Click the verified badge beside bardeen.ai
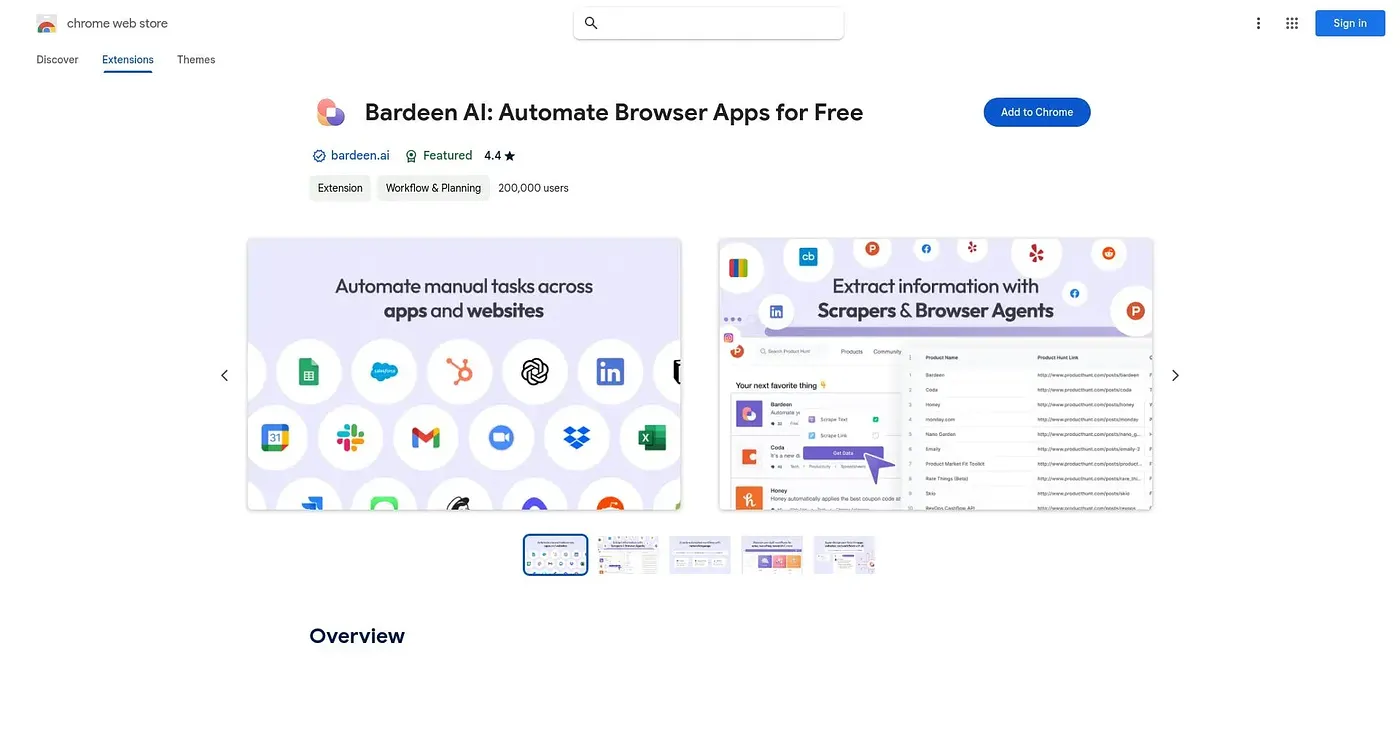This screenshot has height=729, width=1400. (319, 156)
